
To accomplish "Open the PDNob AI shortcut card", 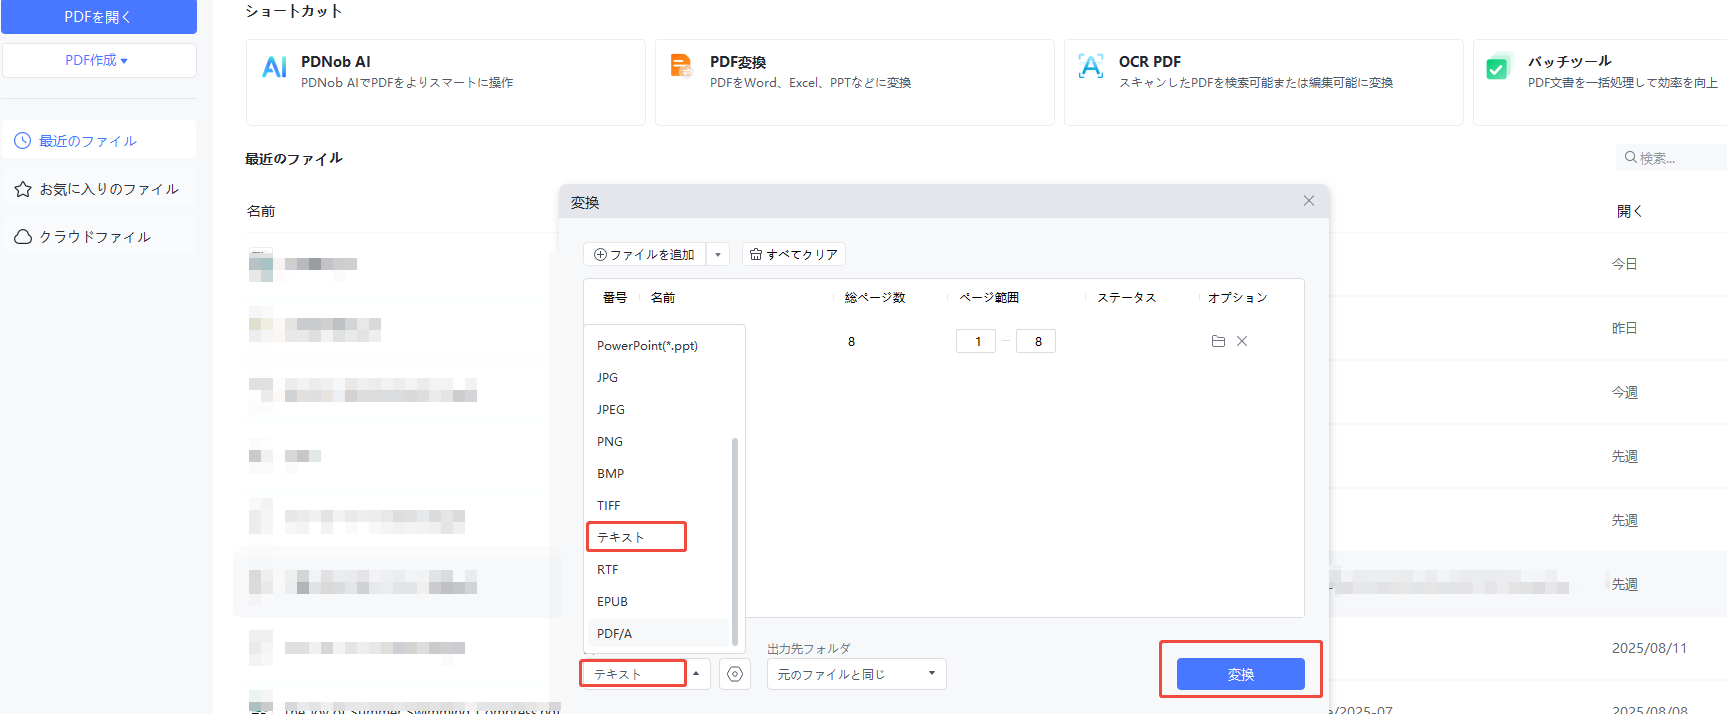I will click(445, 82).
